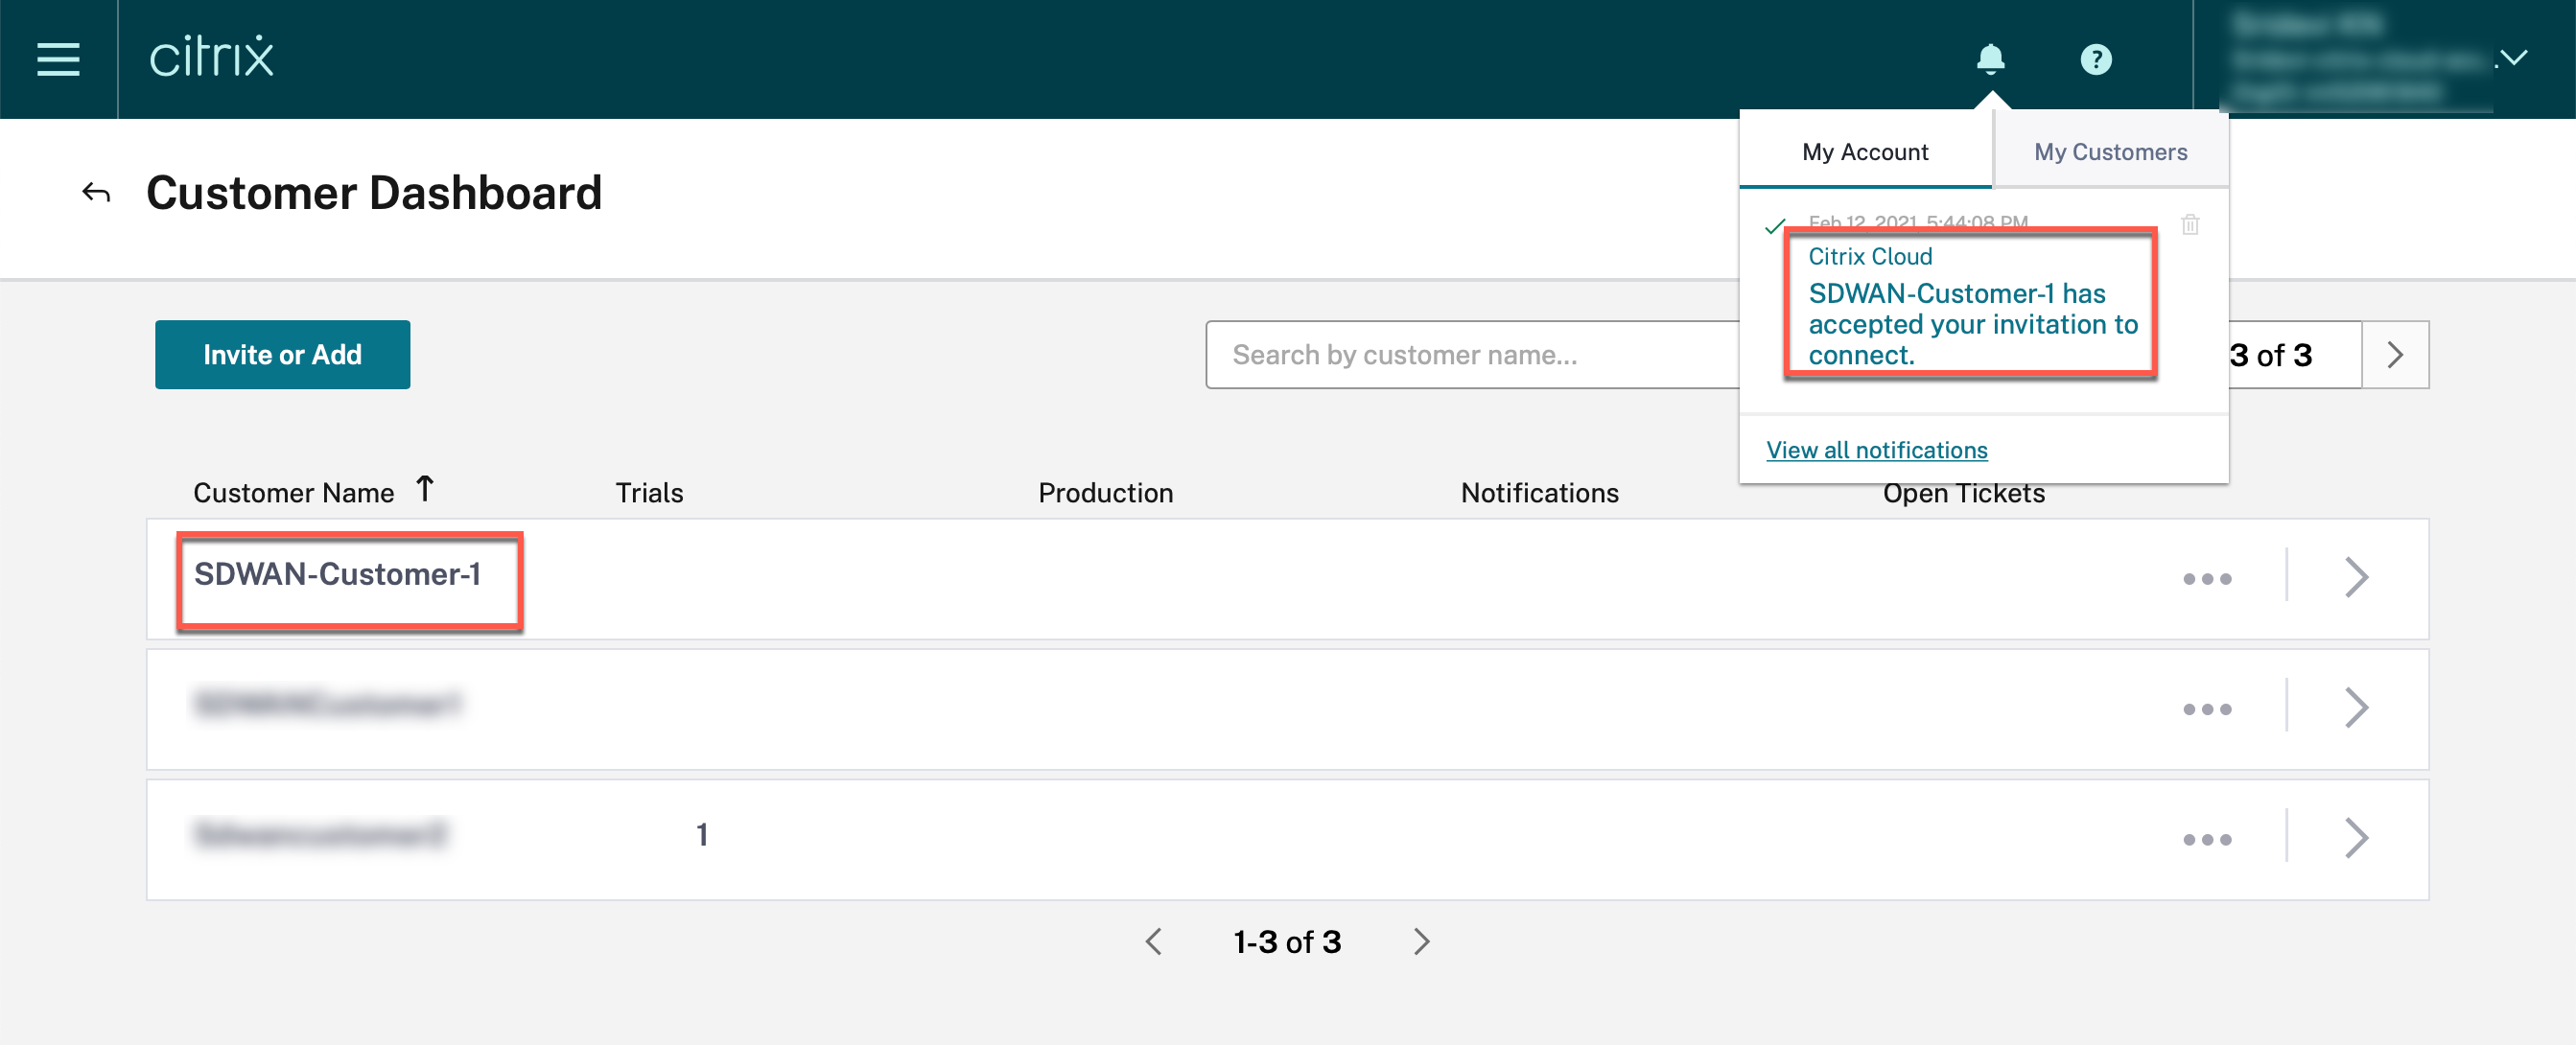
Task: Go back using the back arrow
Action: [x=96, y=192]
